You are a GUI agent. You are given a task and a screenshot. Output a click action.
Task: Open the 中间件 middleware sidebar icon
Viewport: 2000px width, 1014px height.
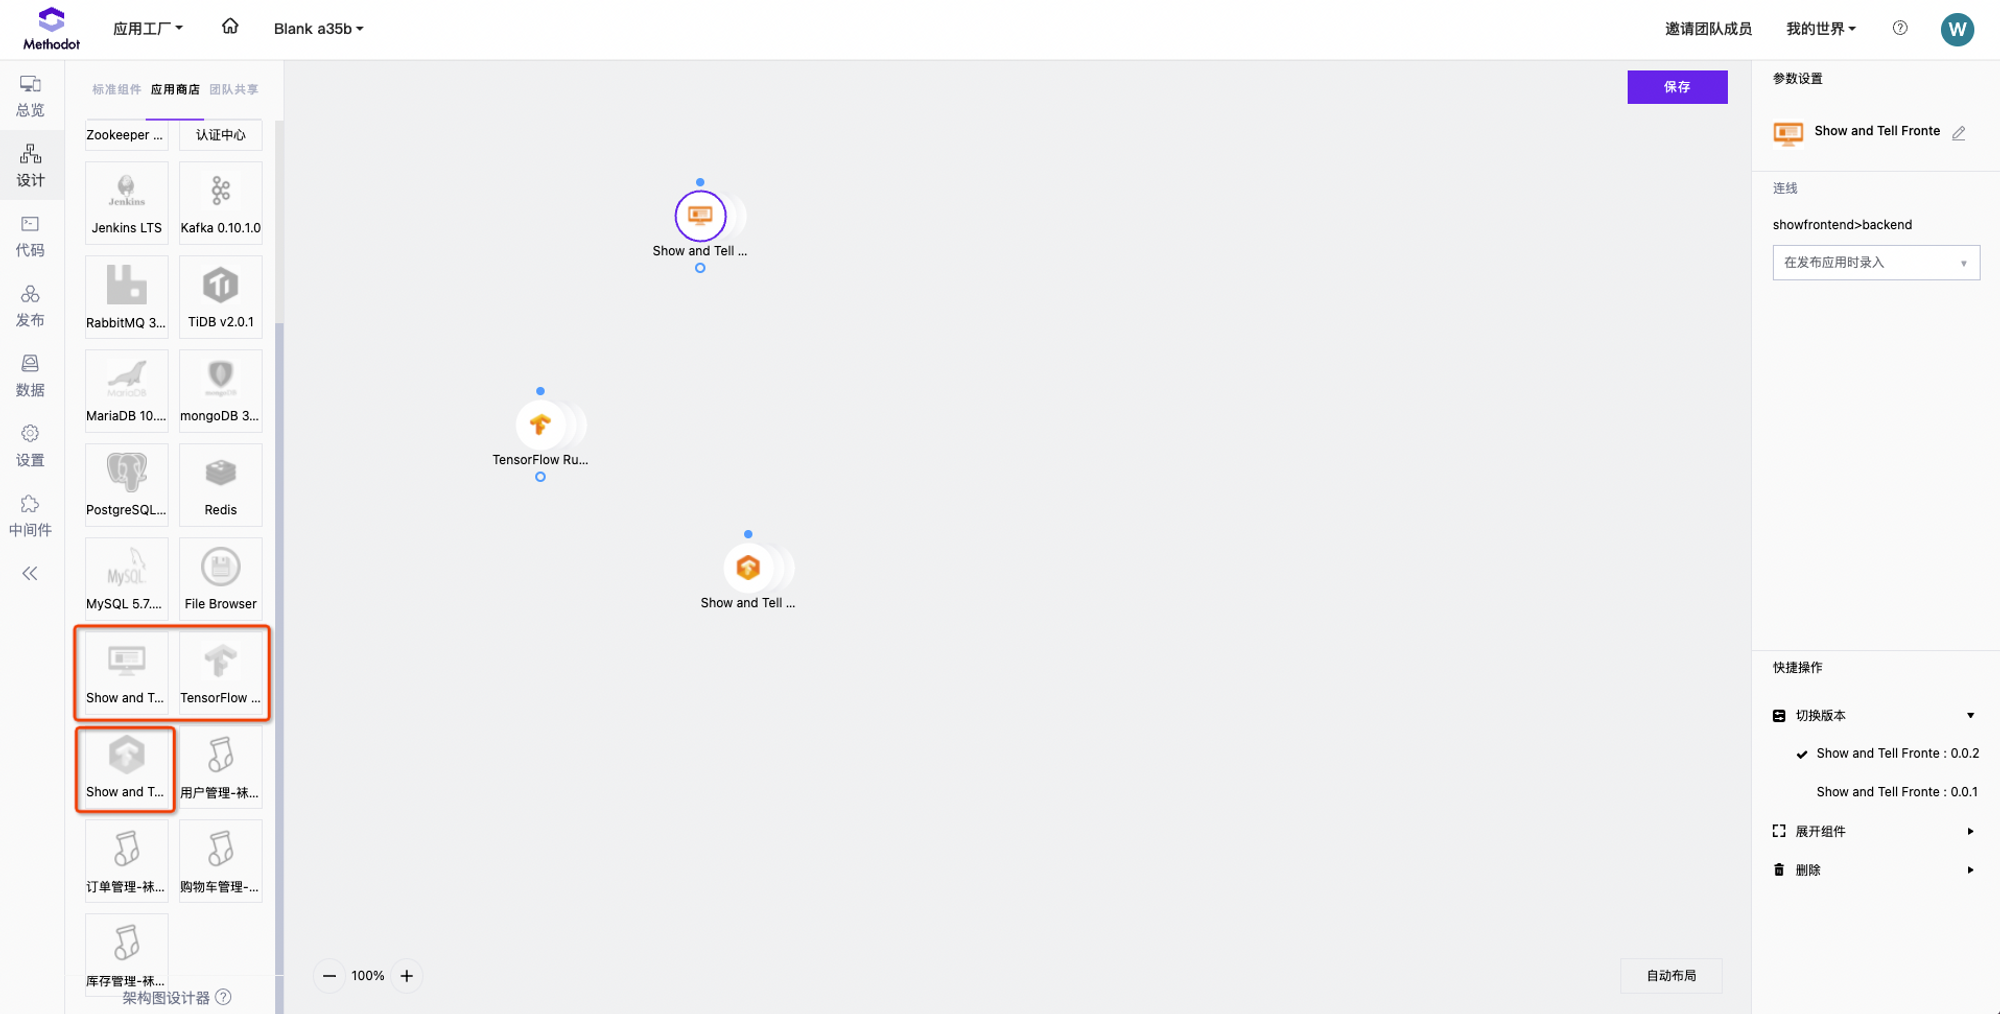tap(30, 514)
